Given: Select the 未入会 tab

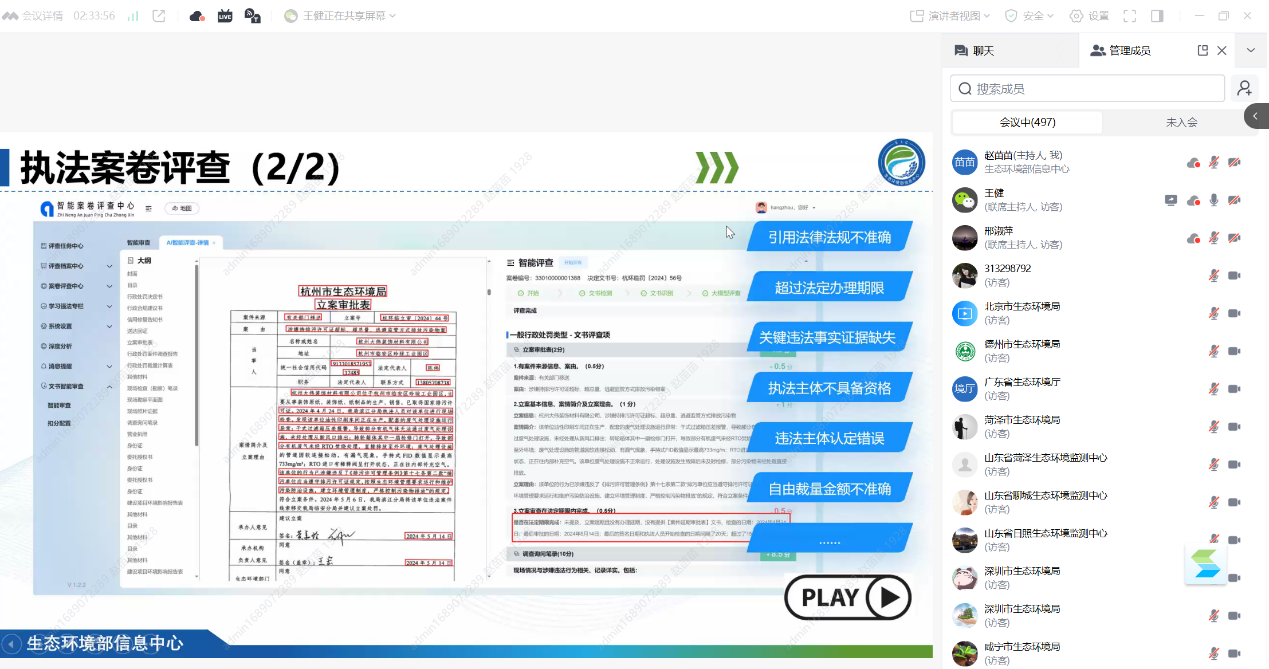Looking at the screenshot, I should pyautogui.click(x=1181, y=122).
